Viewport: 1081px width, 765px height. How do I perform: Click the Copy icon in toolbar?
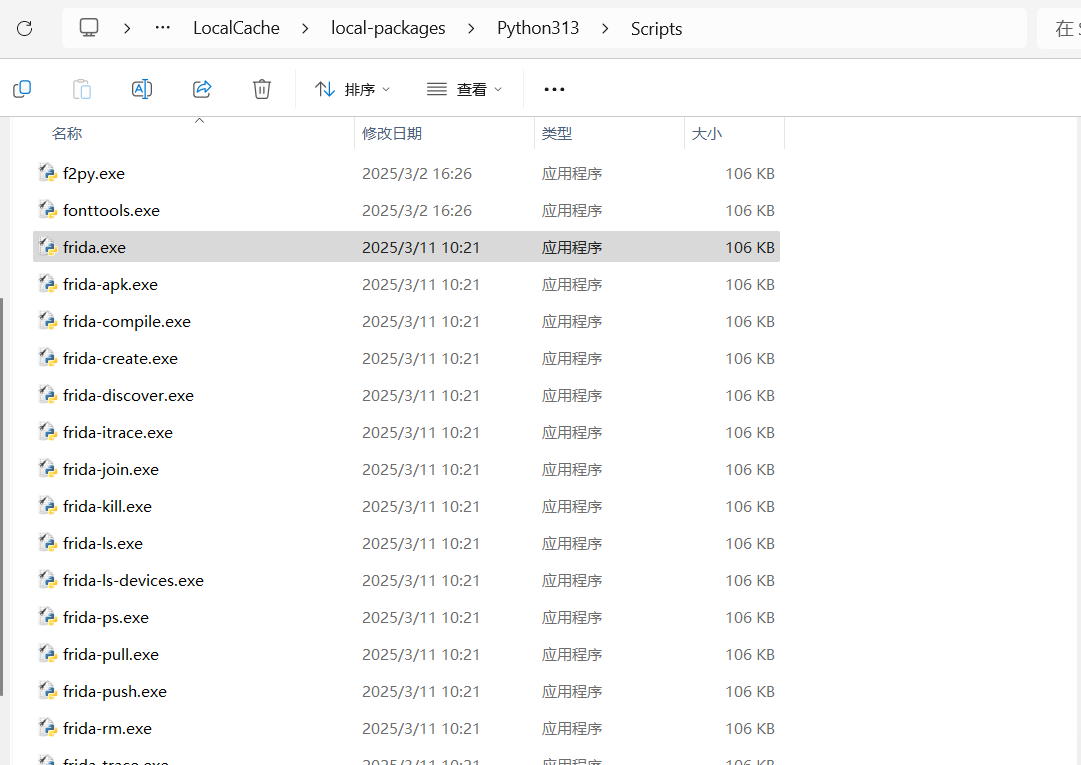coord(22,89)
